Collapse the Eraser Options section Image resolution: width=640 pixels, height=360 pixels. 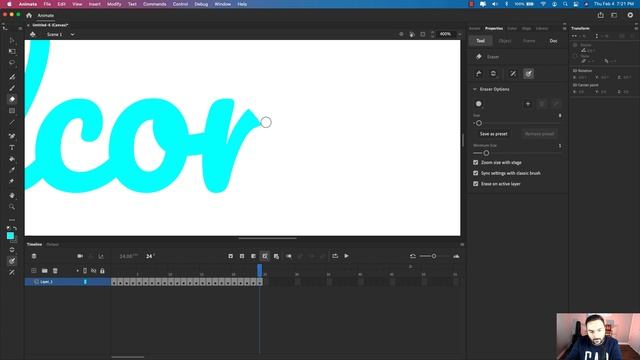click(x=475, y=89)
